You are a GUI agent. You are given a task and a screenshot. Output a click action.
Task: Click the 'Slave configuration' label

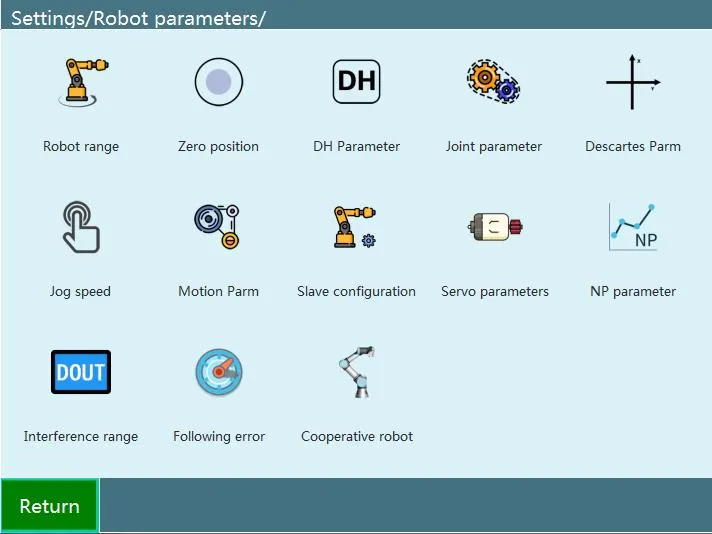point(356,291)
